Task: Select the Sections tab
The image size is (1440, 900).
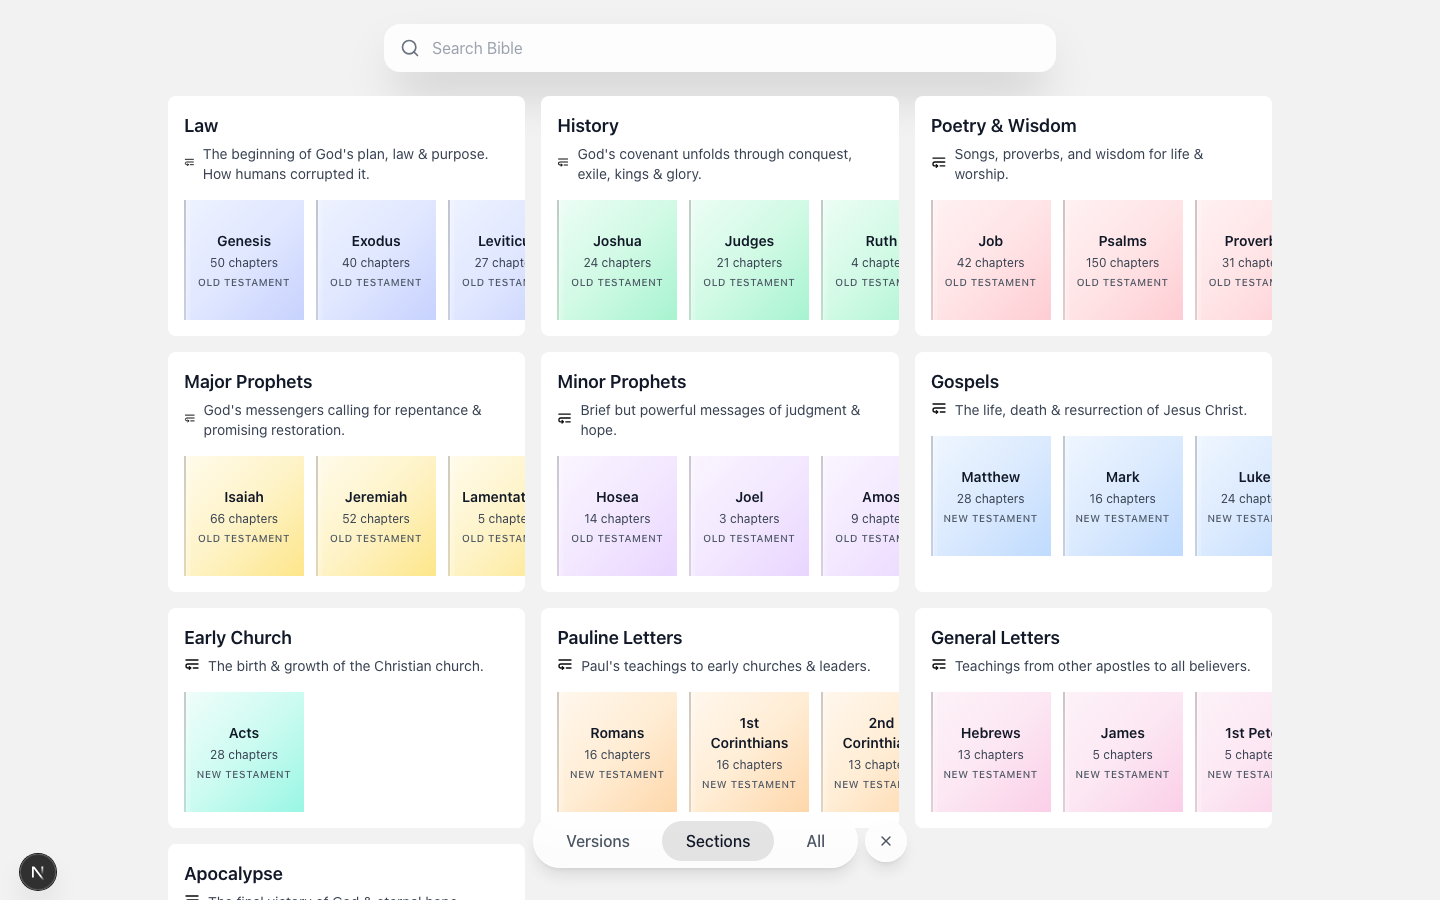Action: tap(718, 842)
